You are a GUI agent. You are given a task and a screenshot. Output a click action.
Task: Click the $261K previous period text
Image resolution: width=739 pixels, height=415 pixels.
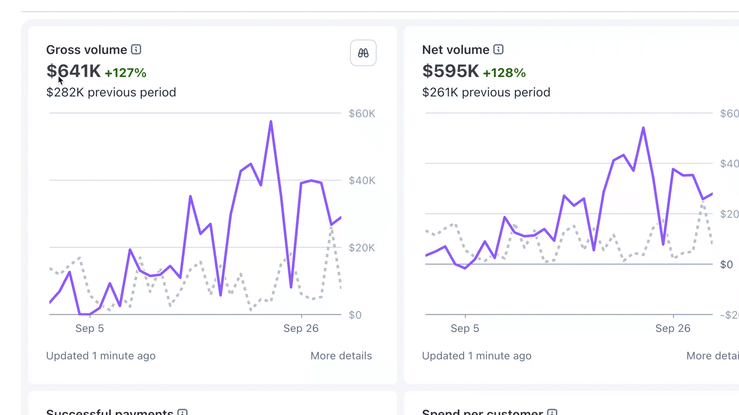point(486,92)
